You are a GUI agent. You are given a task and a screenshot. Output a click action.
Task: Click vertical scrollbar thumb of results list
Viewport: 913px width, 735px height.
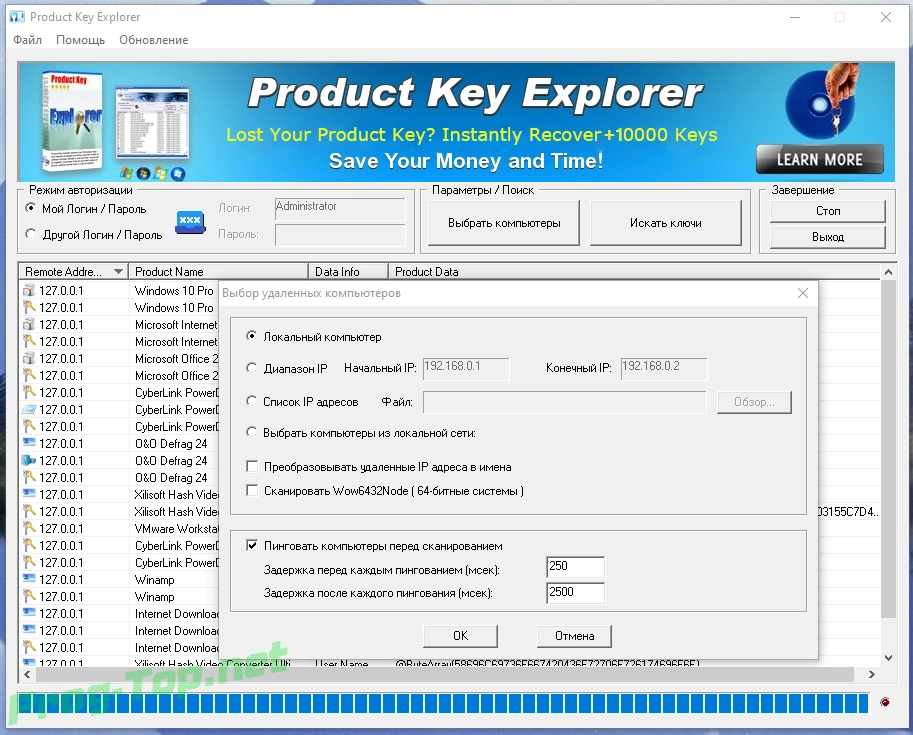(888, 448)
